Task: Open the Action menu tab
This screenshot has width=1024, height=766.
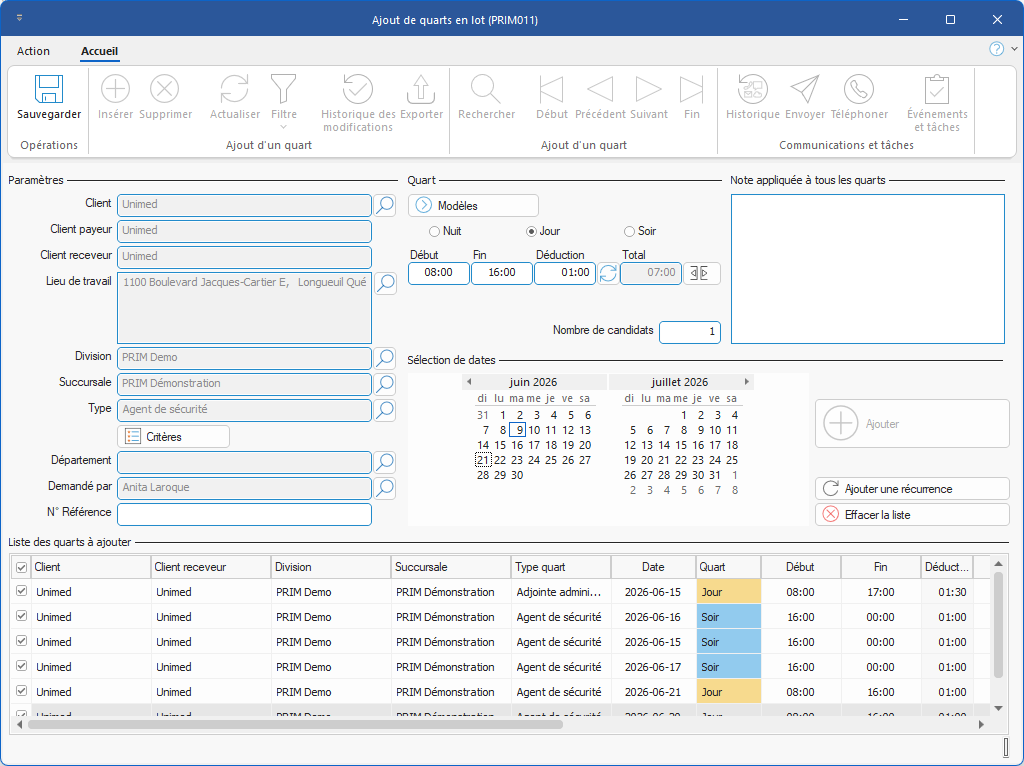Action: click(x=33, y=51)
